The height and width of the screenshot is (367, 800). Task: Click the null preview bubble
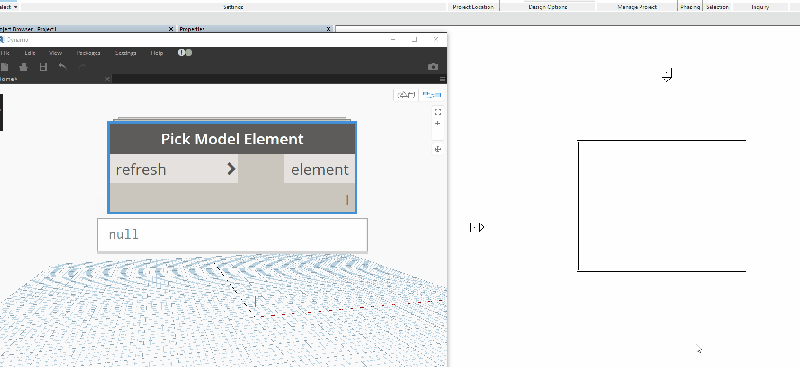pyautogui.click(x=232, y=235)
